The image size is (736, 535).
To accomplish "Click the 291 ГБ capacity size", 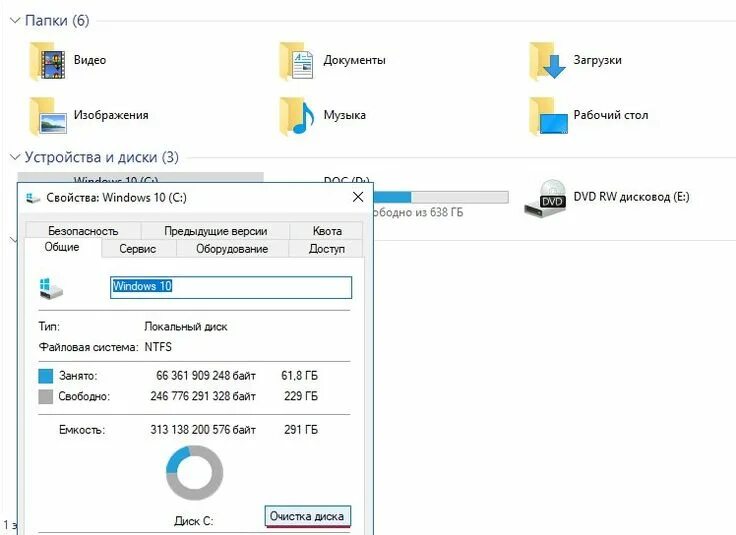I will tap(301, 429).
